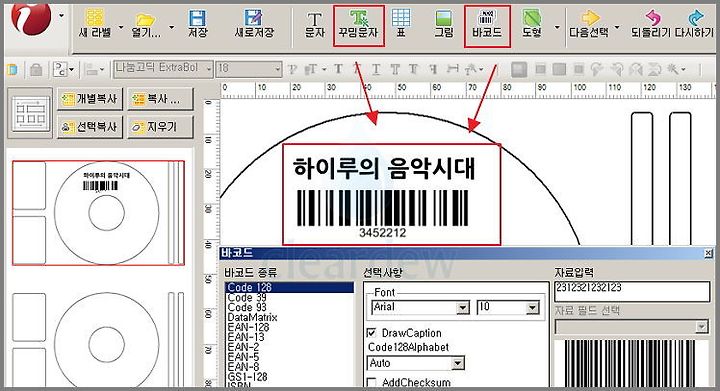Open the 나눔고딕 ExtraBol font dropdown

click(x=209, y=69)
